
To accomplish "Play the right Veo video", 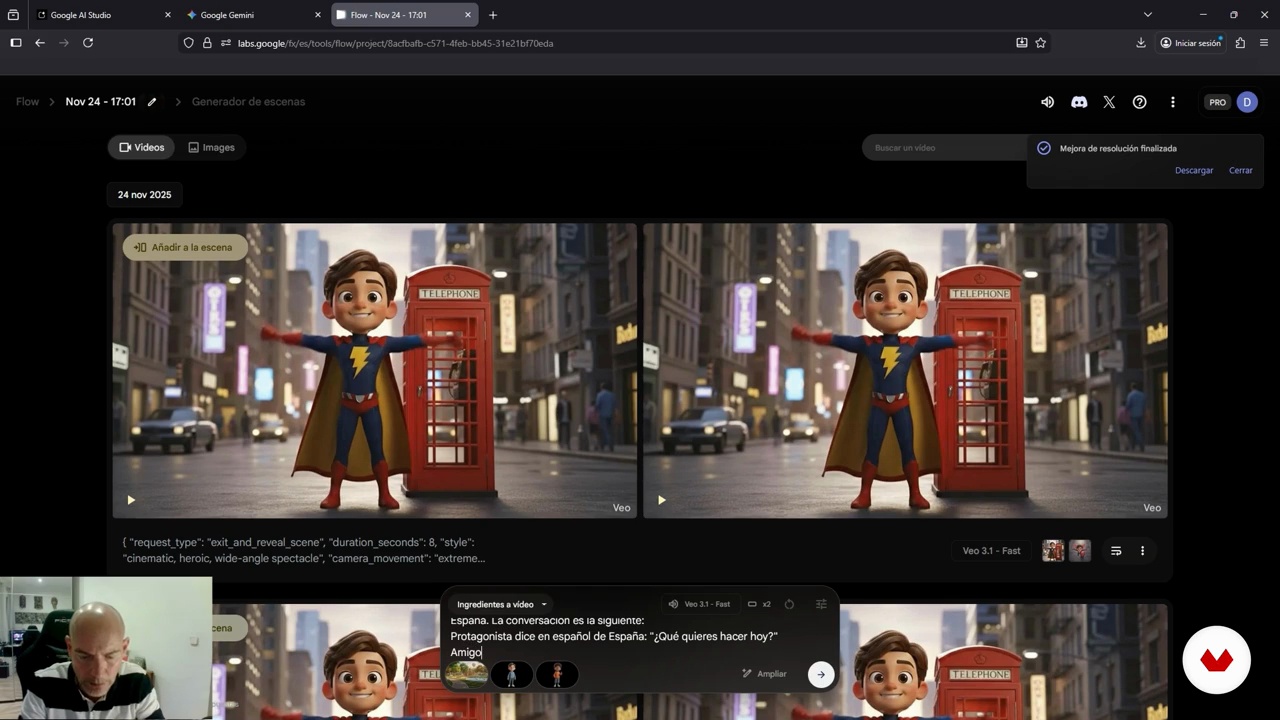I will click(661, 500).
